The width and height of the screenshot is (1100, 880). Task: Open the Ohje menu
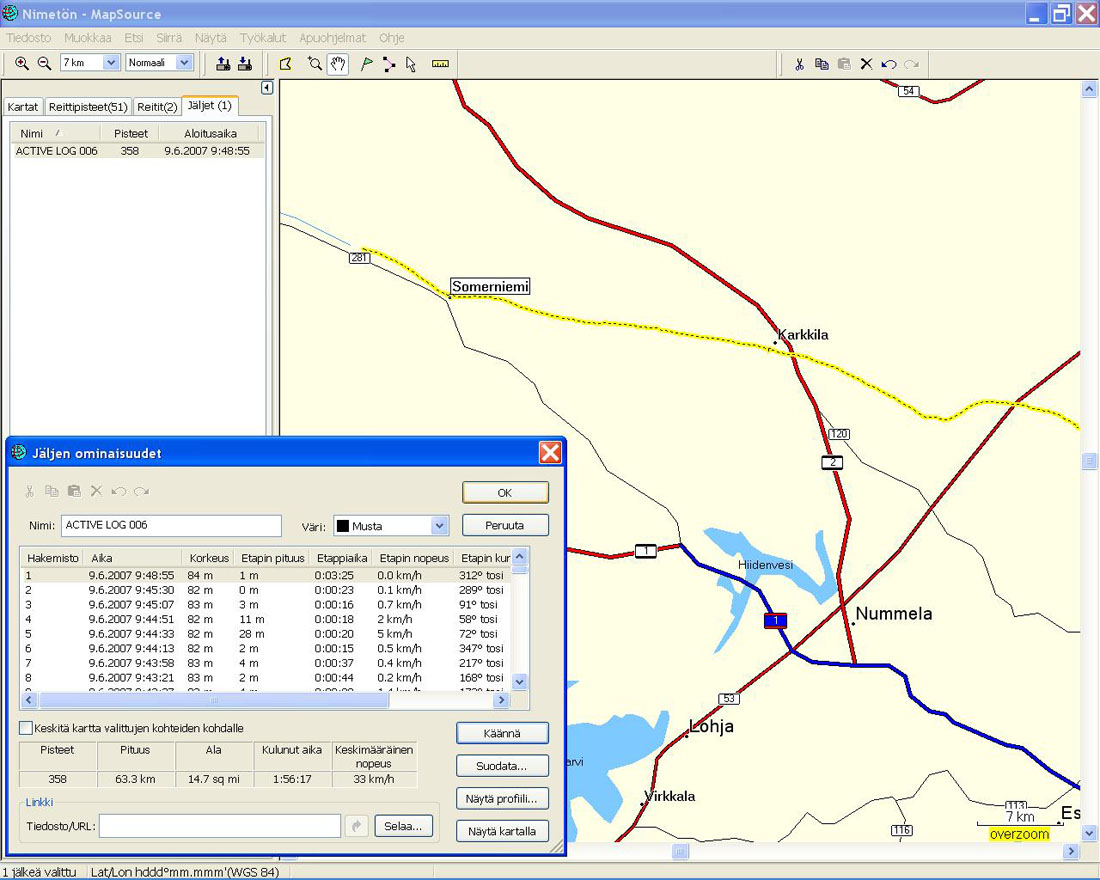click(x=391, y=38)
